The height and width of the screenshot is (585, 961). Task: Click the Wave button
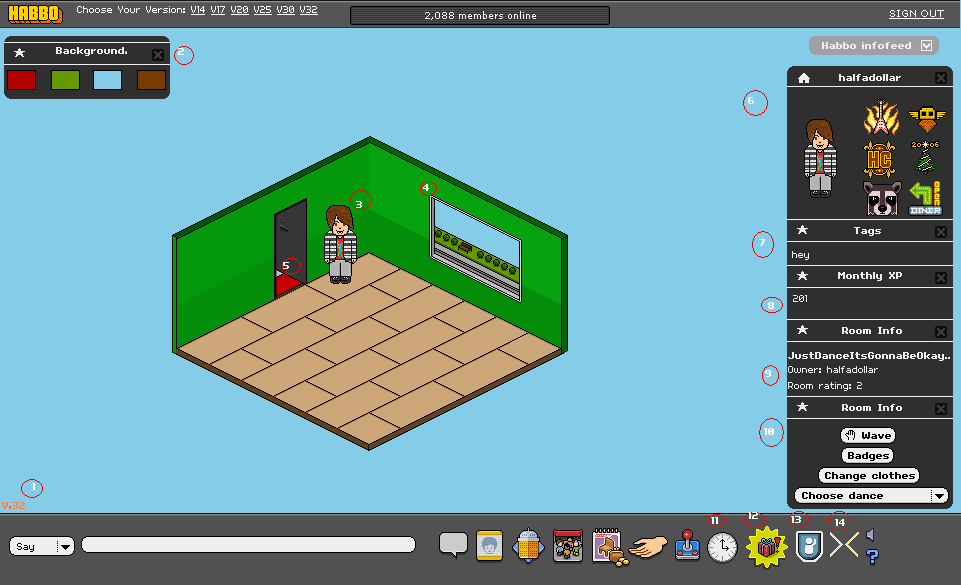coord(868,436)
